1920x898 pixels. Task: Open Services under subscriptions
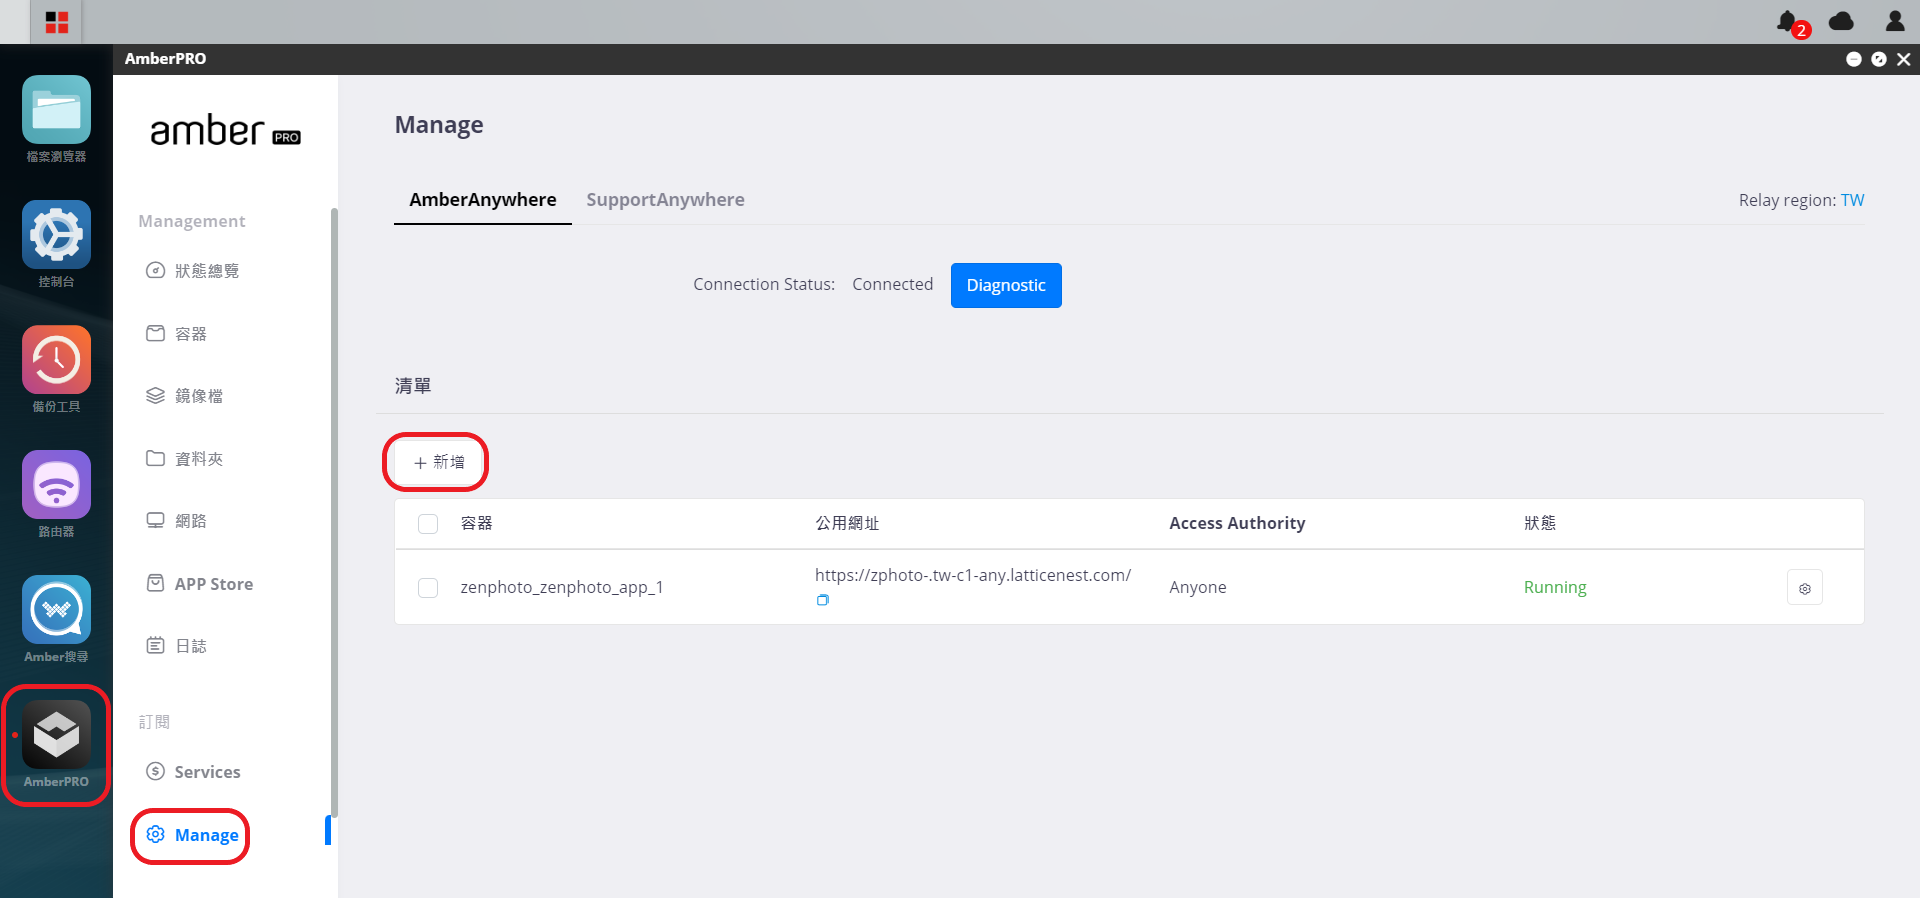[x=194, y=772]
